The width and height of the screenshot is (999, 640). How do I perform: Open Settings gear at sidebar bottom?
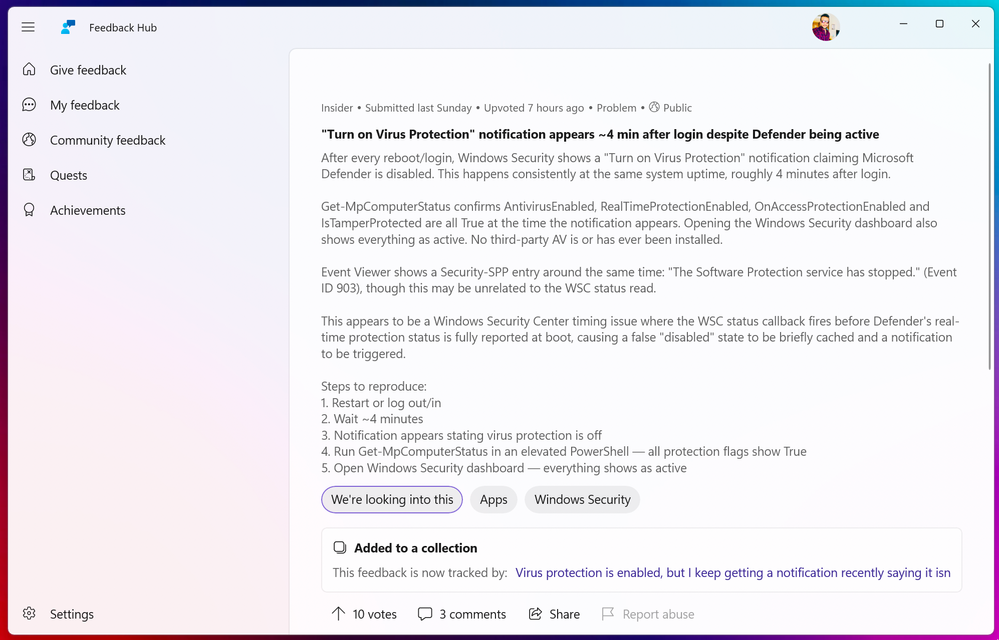pos(29,613)
